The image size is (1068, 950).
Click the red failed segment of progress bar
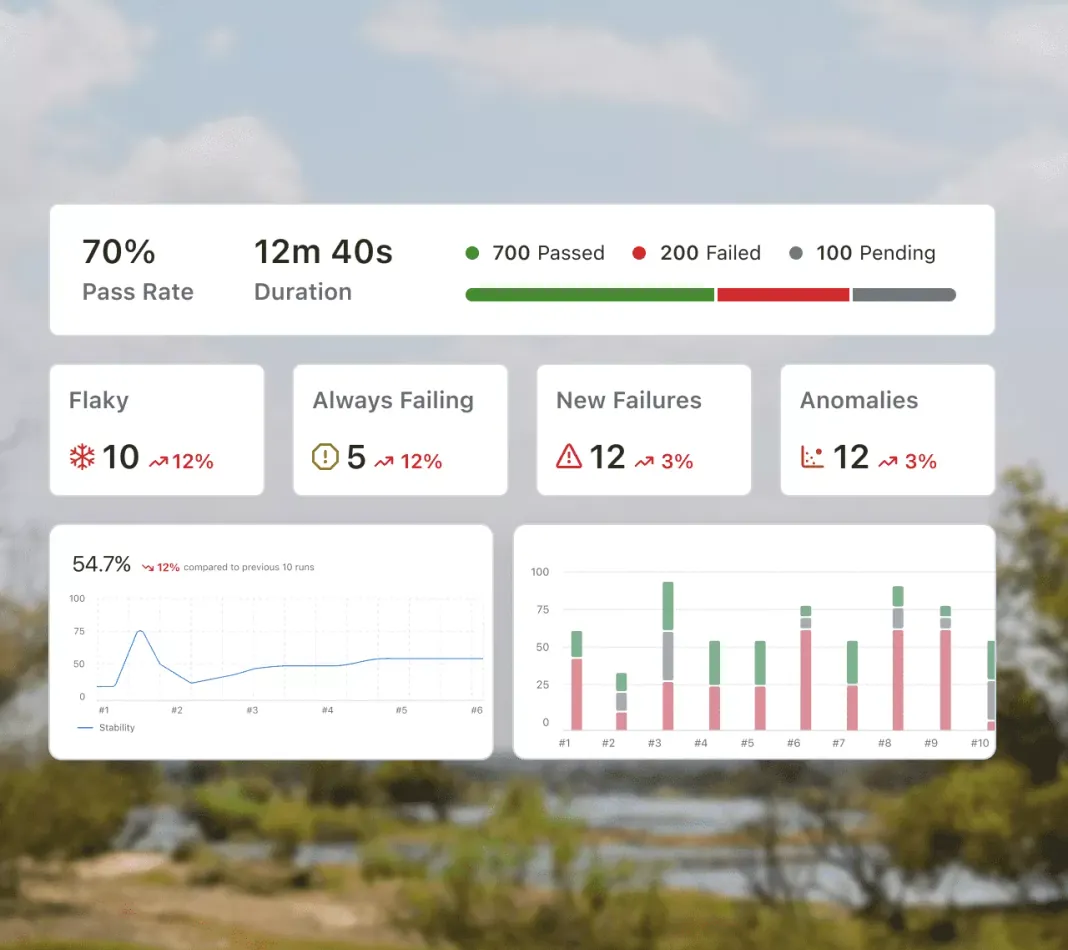[783, 295]
